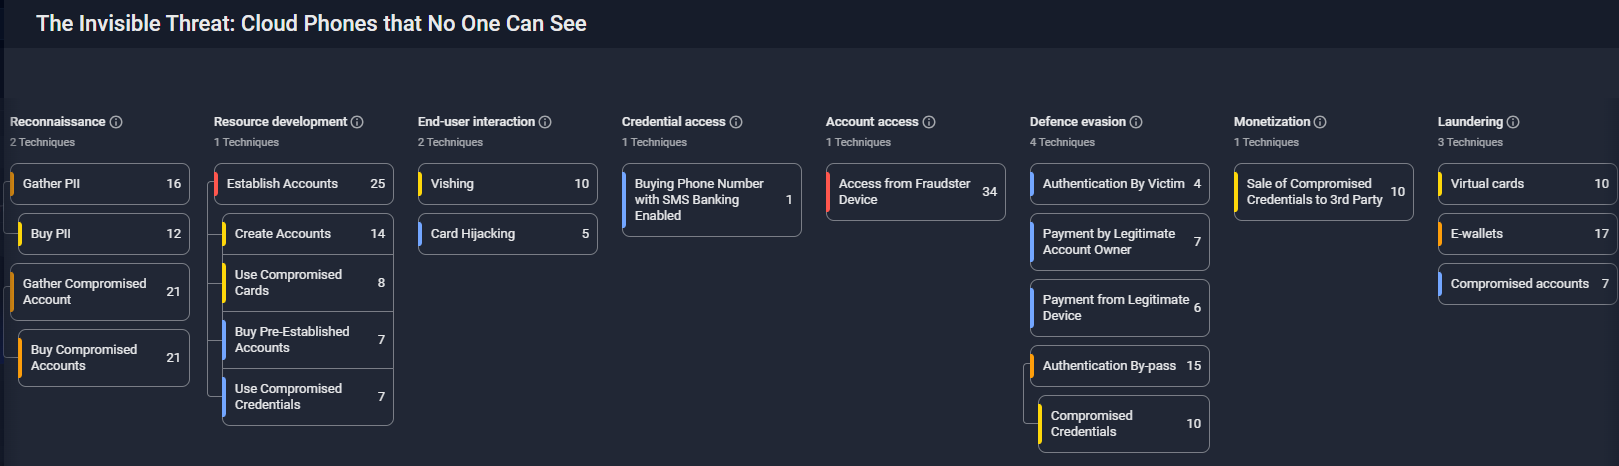Open the Establish Accounts technique card
This screenshot has height=466, width=1619.
tap(304, 184)
